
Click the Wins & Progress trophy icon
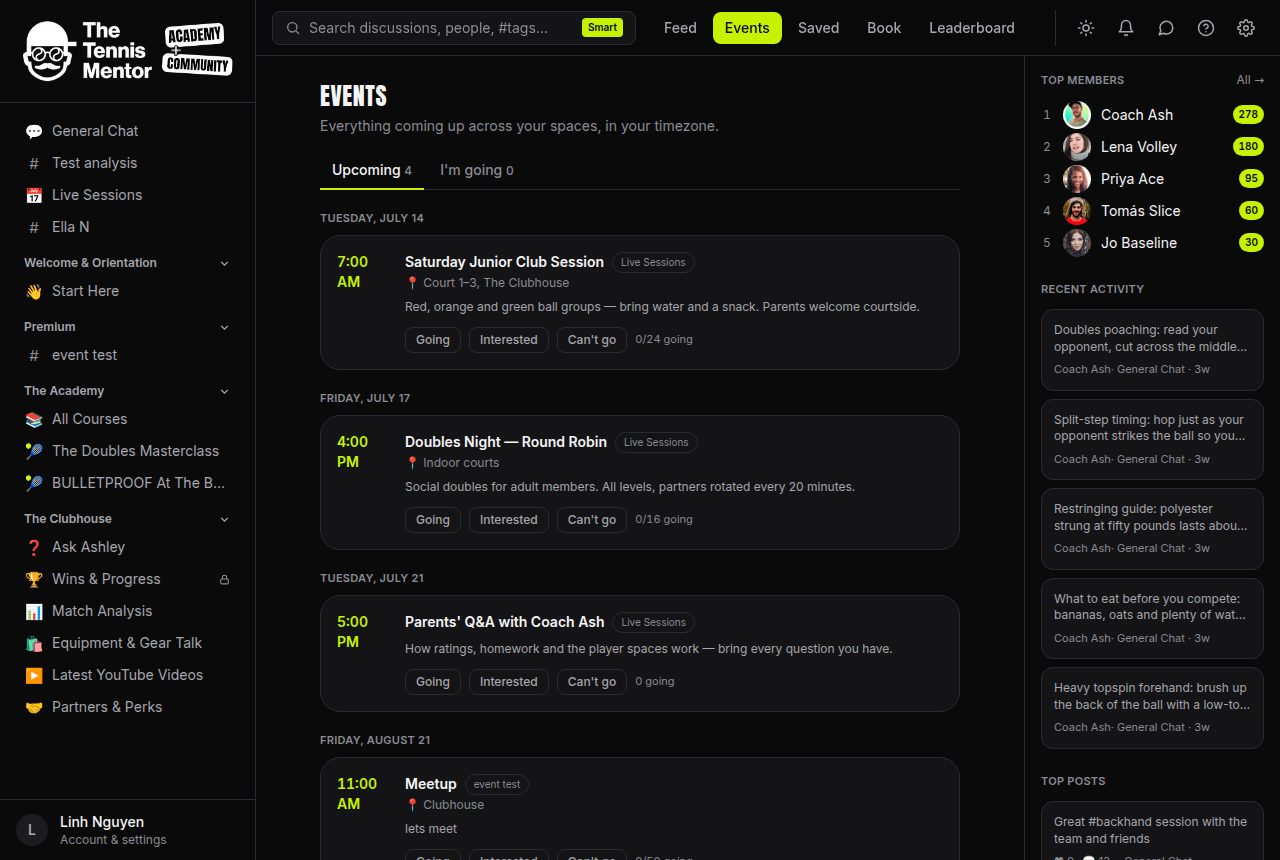coord(34,579)
